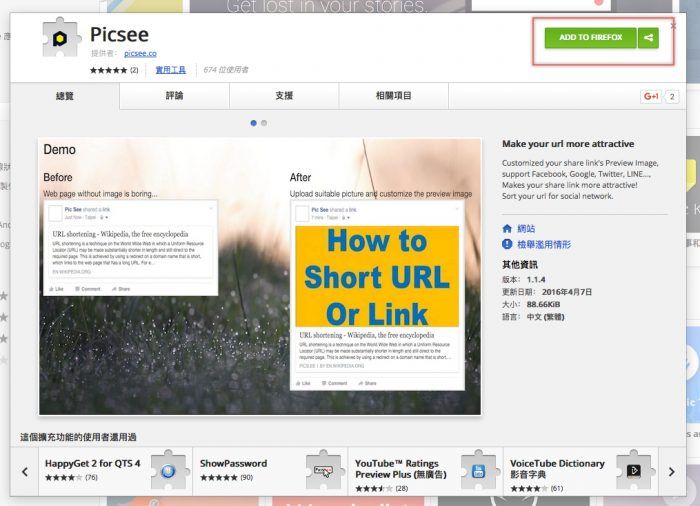
Task: Go to next related extensions with right arrow
Action: [x=671, y=472]
